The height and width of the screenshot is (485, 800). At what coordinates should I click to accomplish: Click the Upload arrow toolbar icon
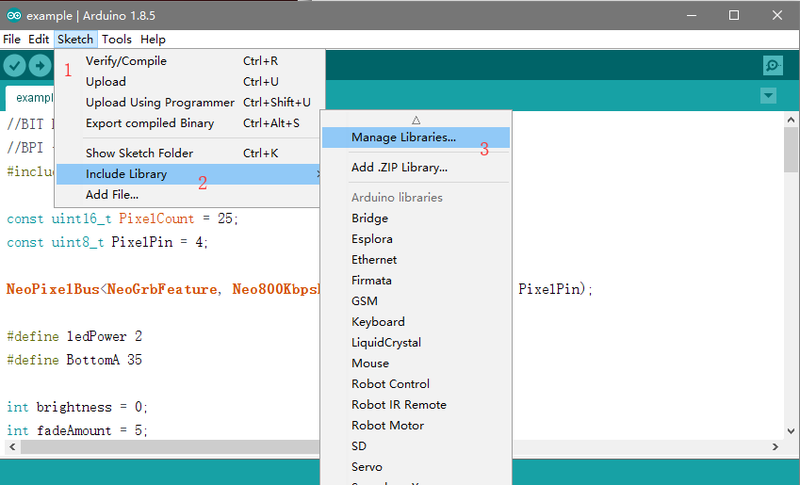tap(40, 66)
